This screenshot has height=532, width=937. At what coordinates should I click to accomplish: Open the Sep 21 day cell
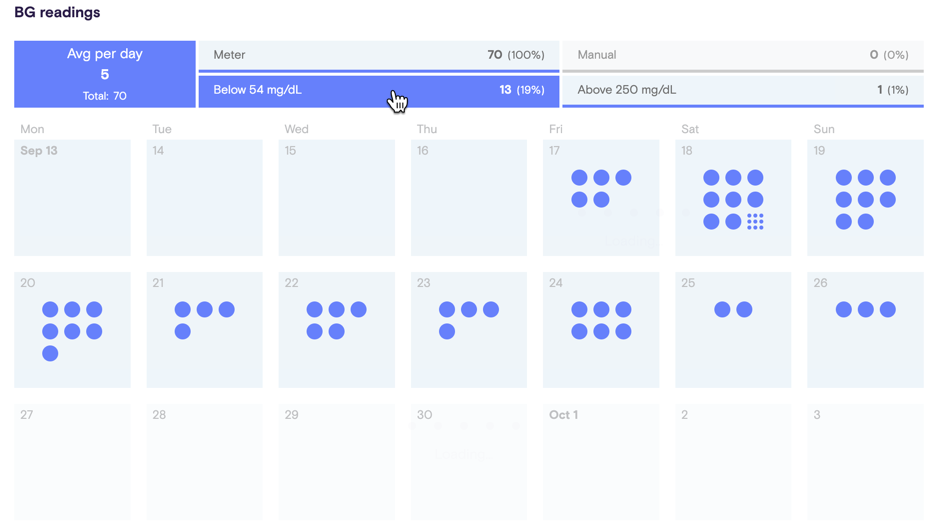[x=204, y=330]
